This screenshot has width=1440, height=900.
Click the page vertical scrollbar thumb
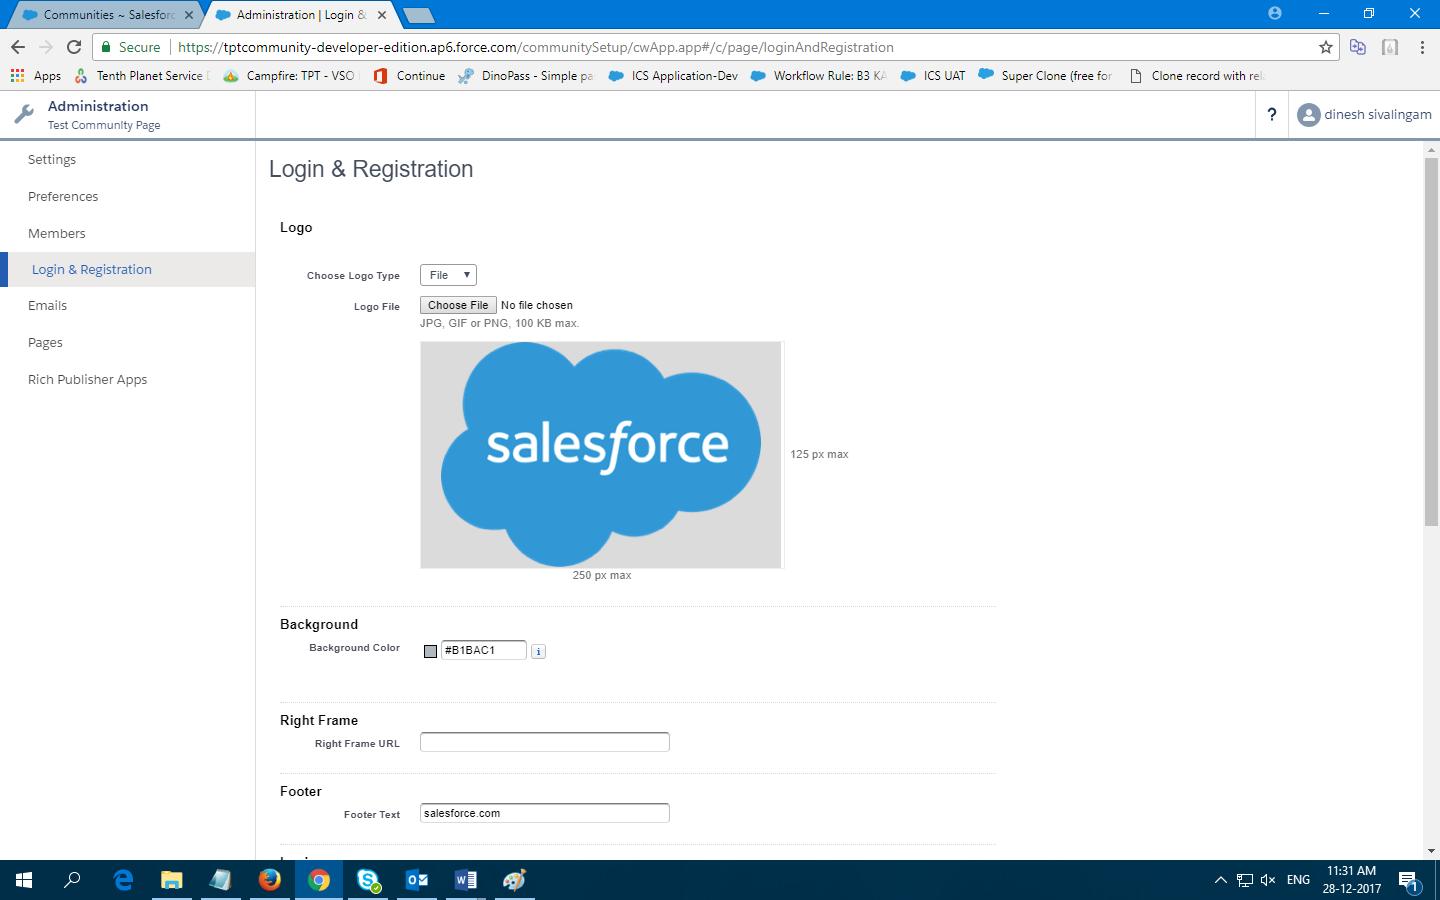(1431, 340)
